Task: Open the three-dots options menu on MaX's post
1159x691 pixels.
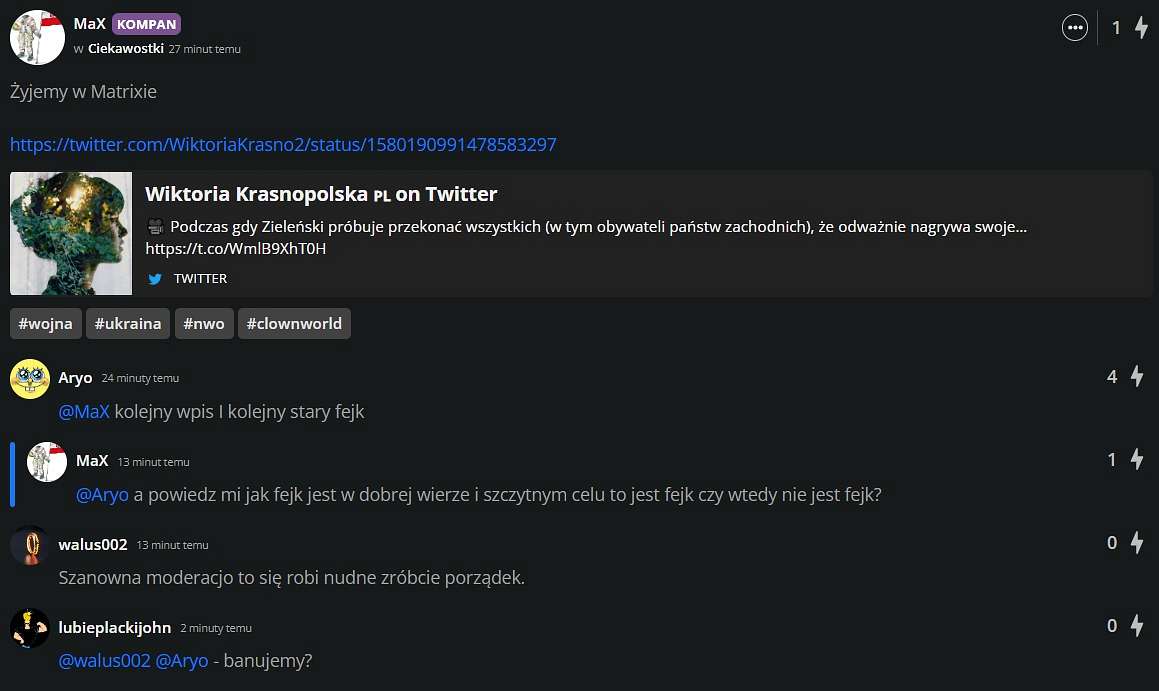Action: coord(1075,28)
